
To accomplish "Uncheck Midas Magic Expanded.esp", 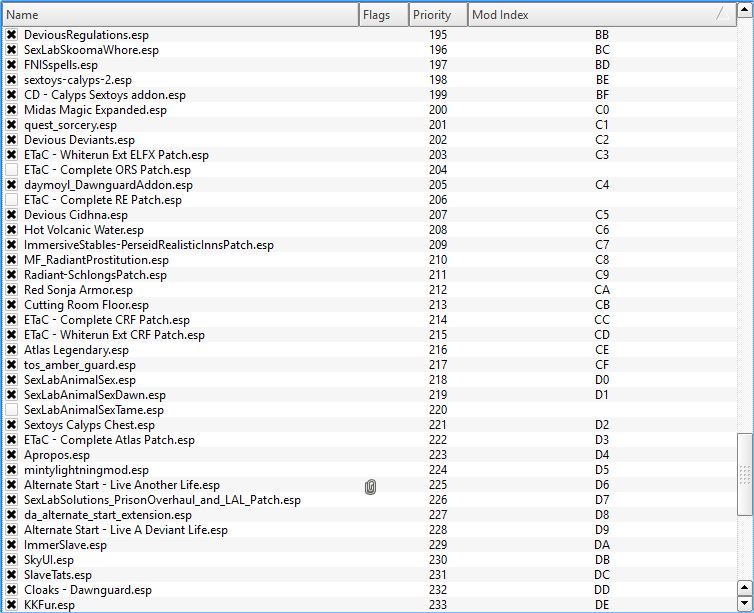I will coord(12,110).
